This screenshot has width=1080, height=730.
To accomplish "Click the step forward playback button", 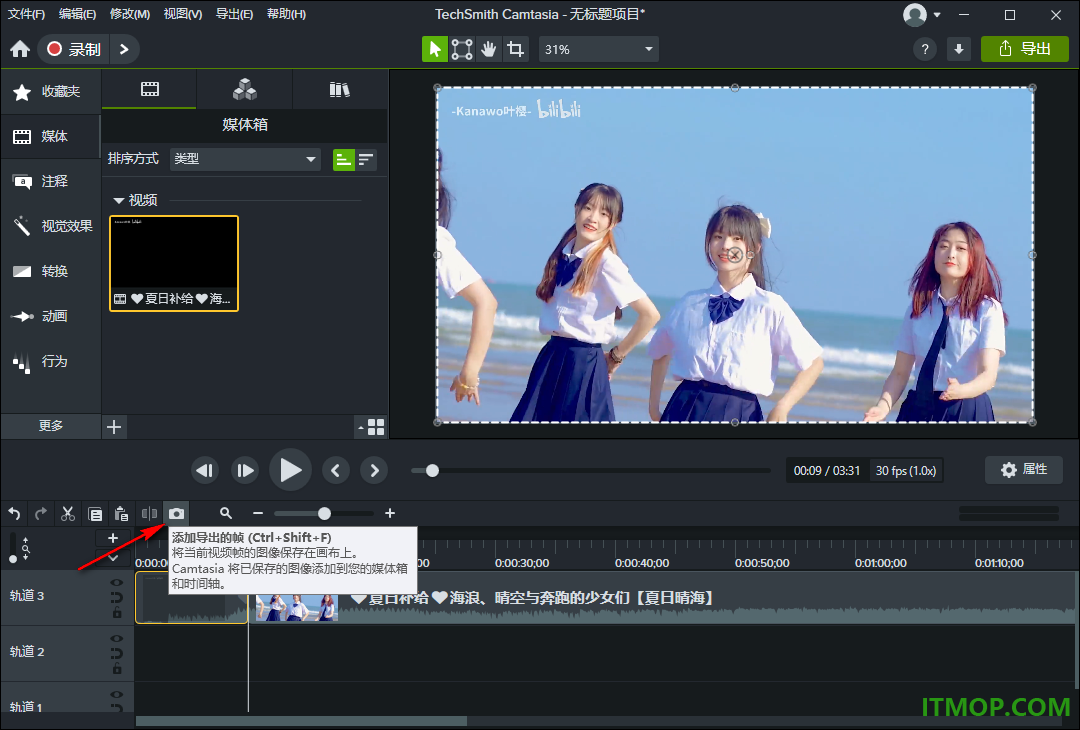I will pyautogui.click(x=245, y=470).
